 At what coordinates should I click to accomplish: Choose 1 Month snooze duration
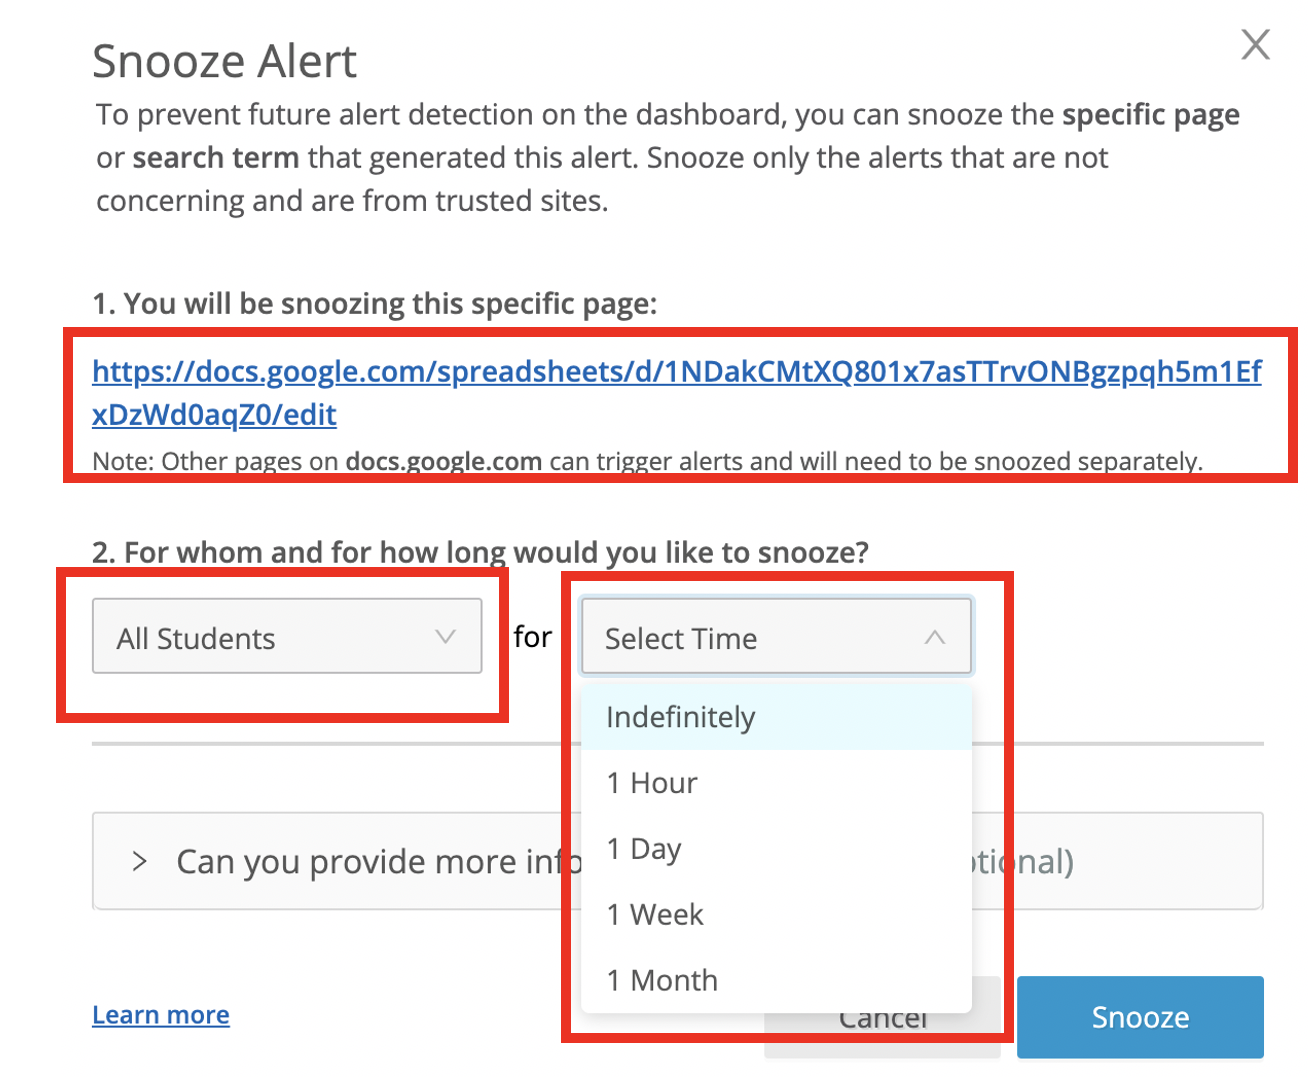point(662,981)
